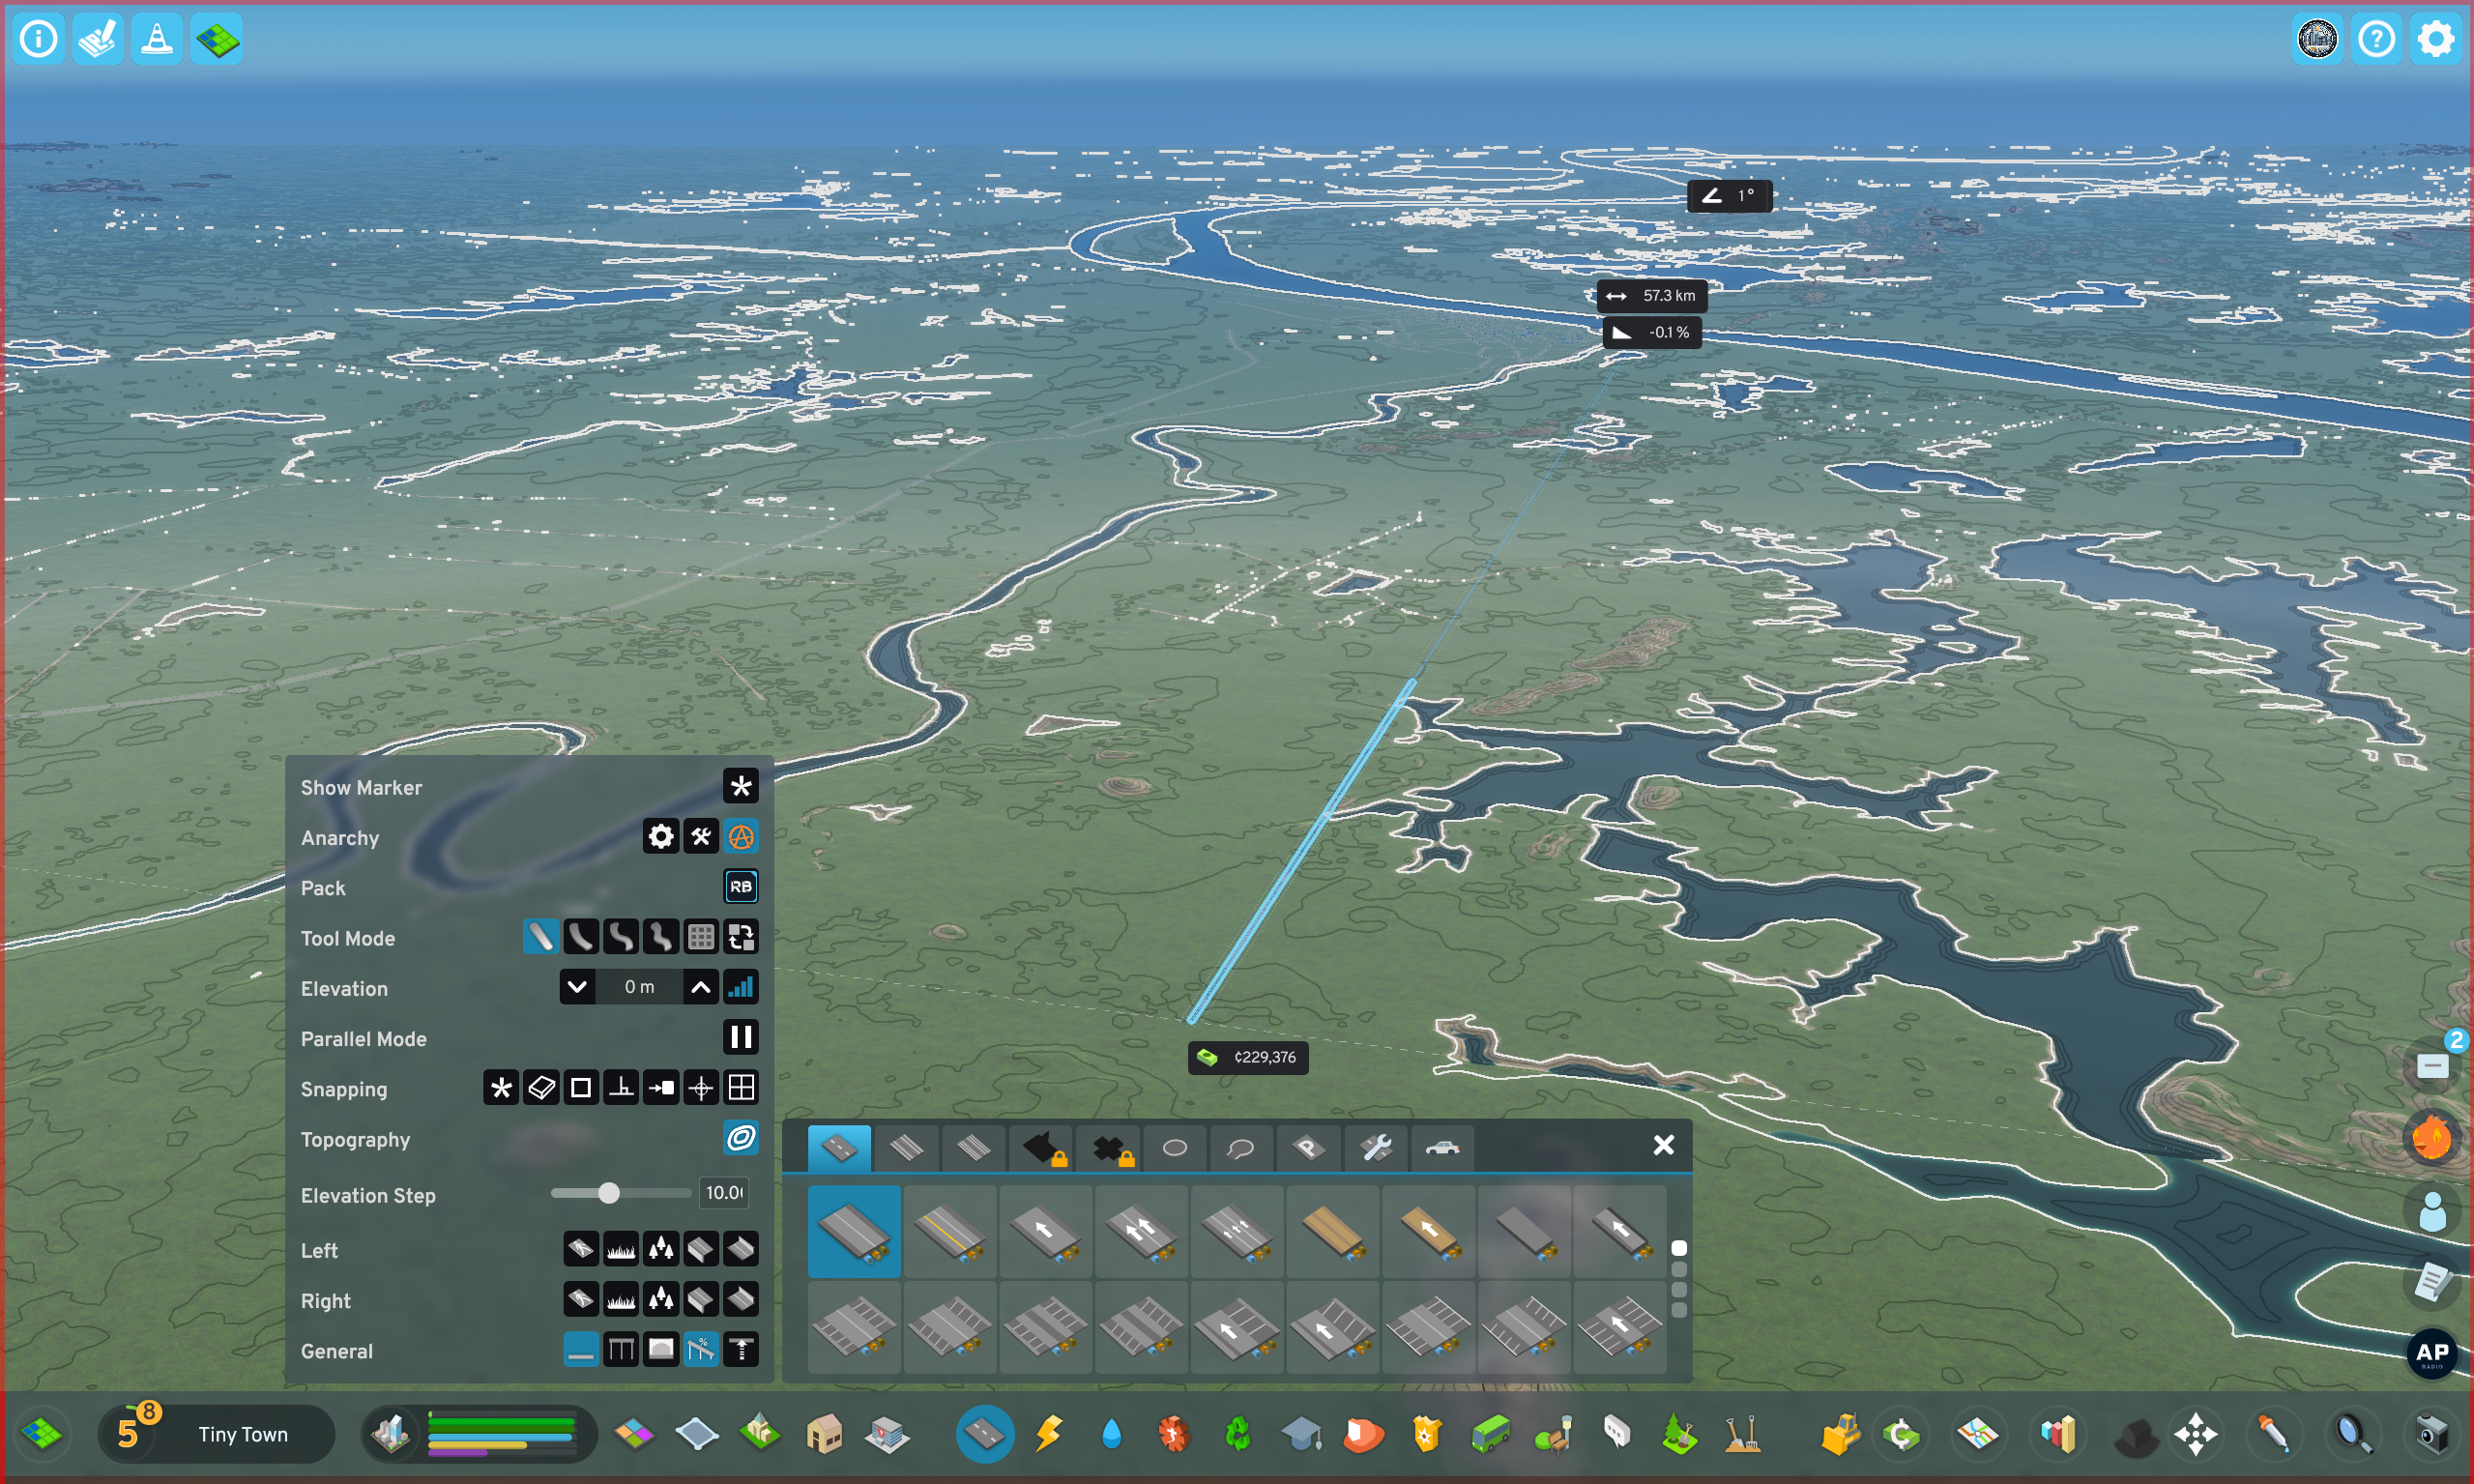2474x1484 pixels.
Task: Select the two arrow one-way road
Action: click(x=1141, y=1232)
